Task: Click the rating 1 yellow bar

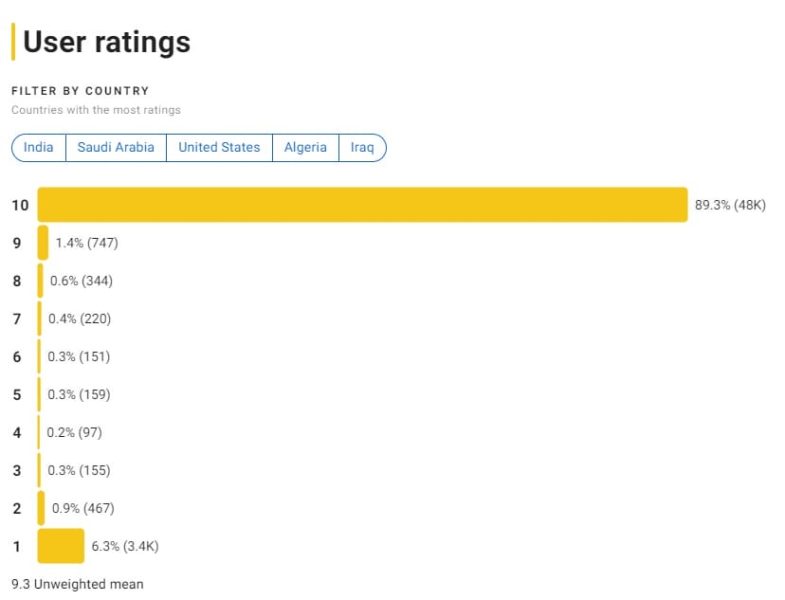Action: [61, 545]
